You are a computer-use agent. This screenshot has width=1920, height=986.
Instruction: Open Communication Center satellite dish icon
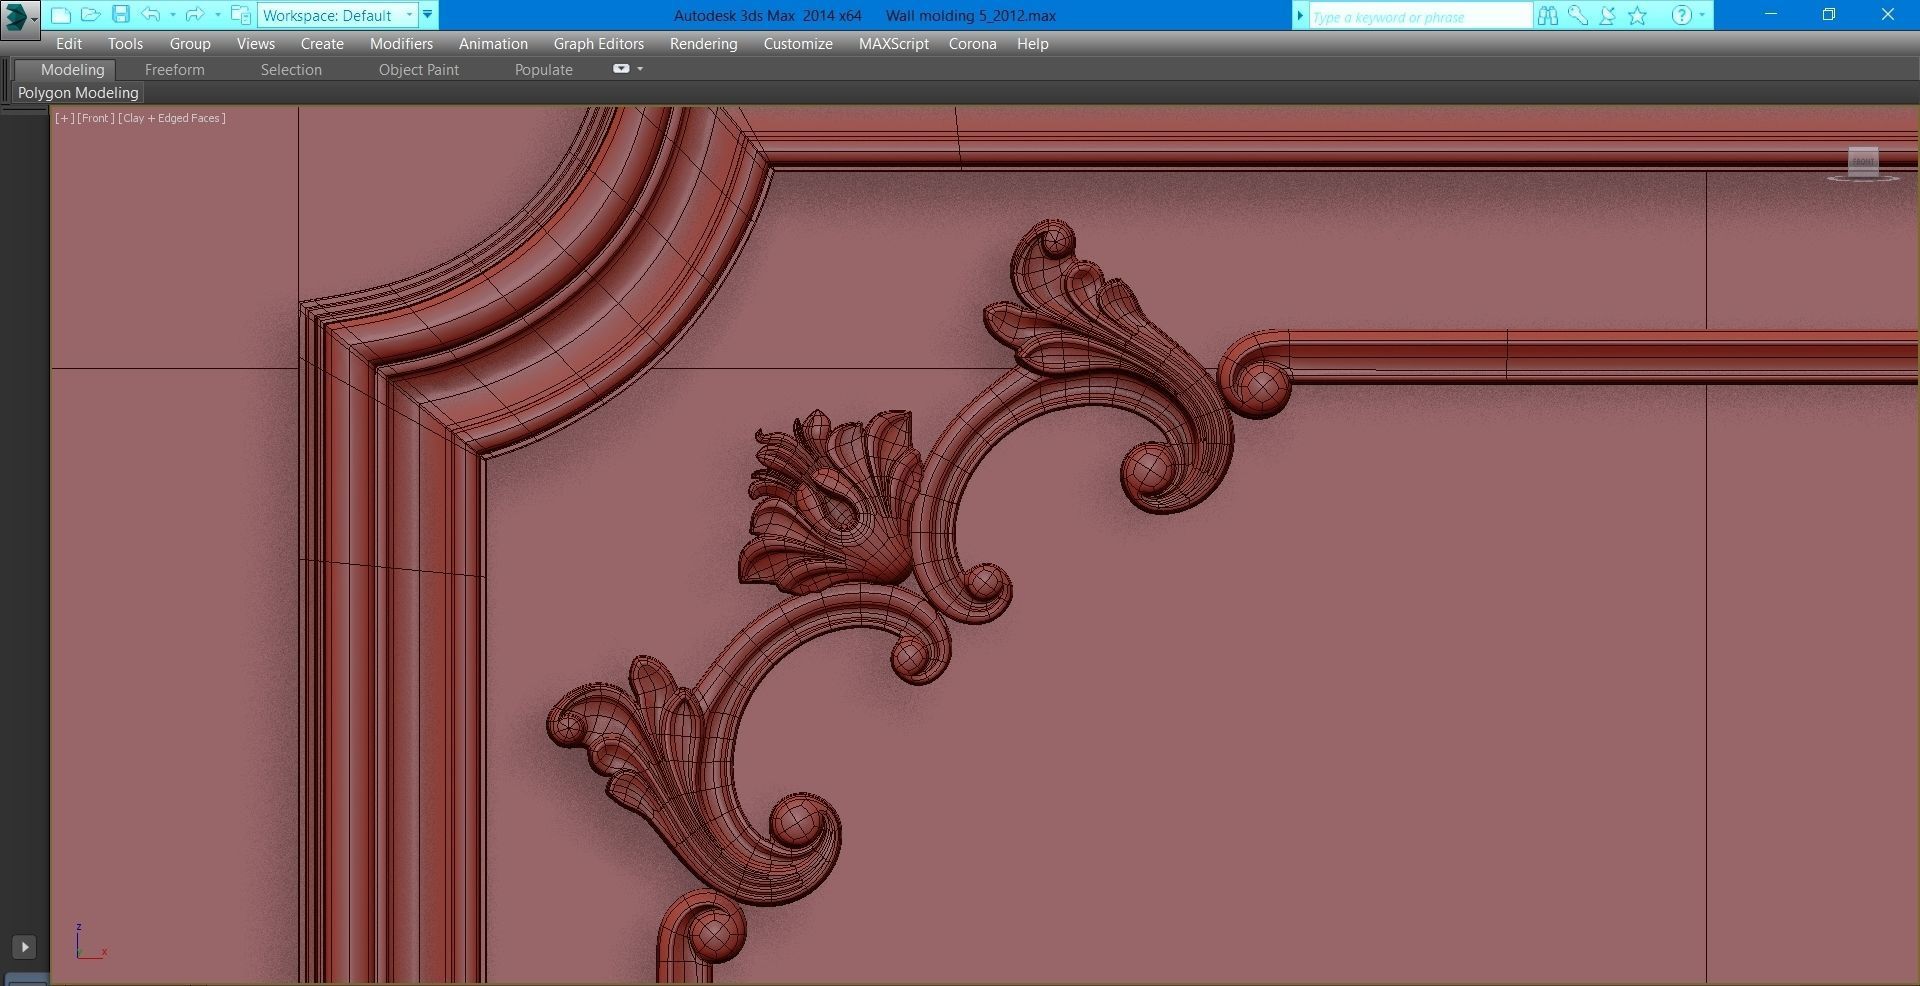click(1607, 15)
